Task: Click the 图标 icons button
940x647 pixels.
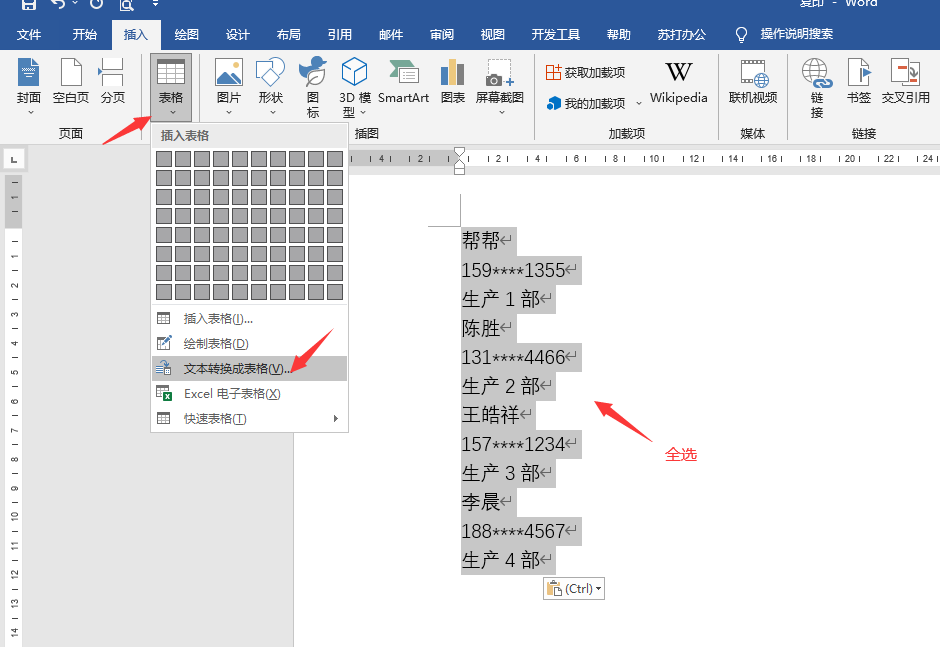Action: [313, 87]
